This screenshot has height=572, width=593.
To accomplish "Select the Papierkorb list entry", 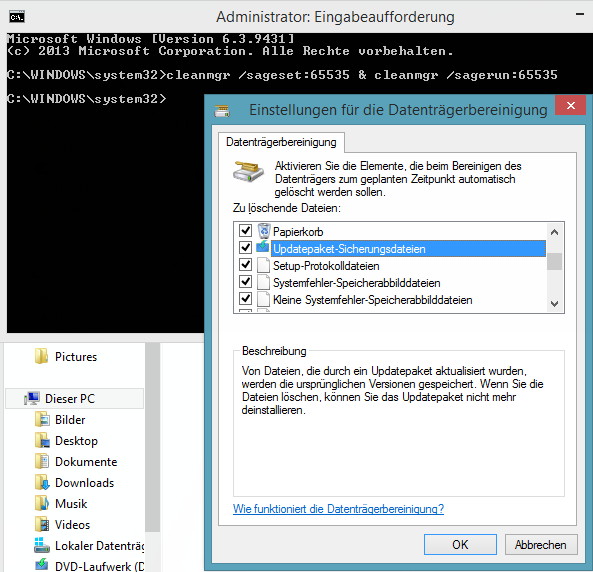I will click(298, 232).
